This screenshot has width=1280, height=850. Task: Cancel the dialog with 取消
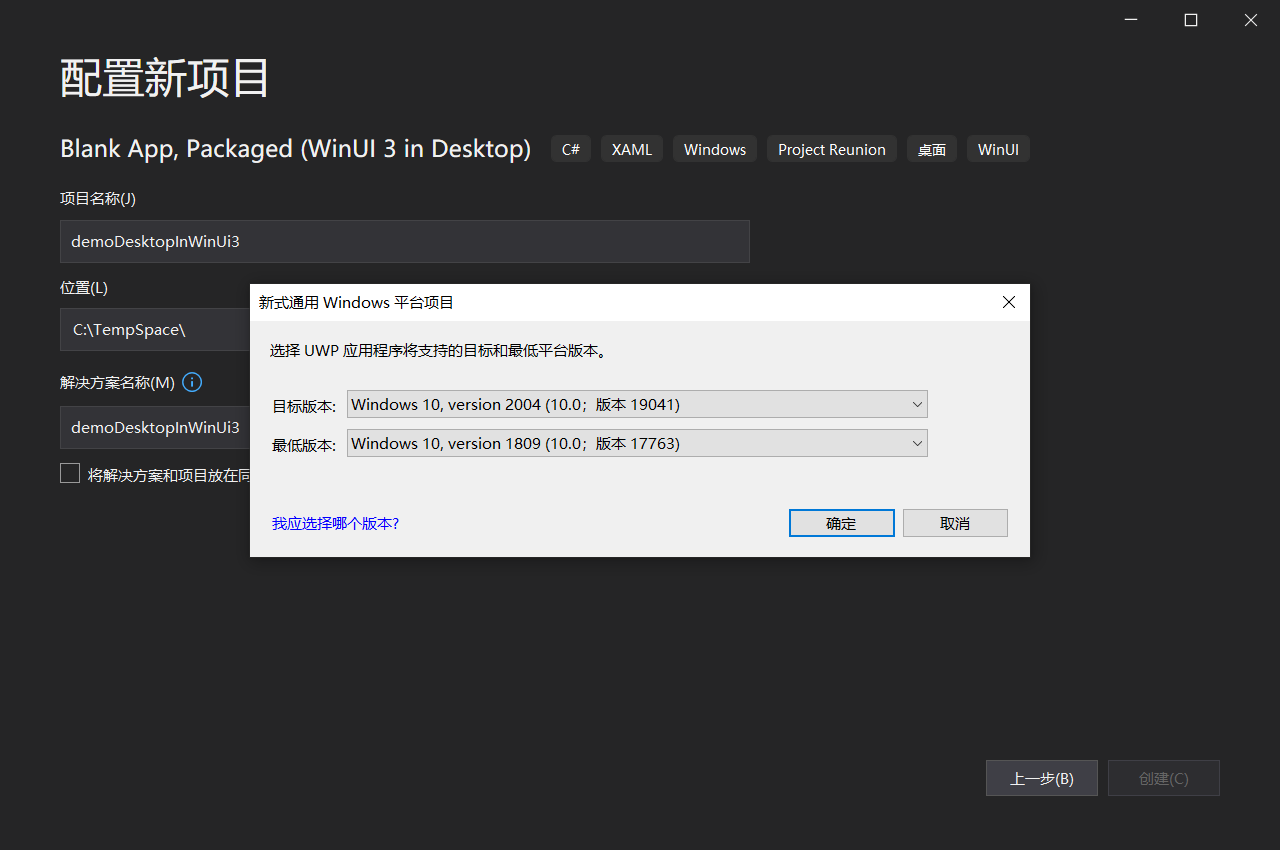955,523
